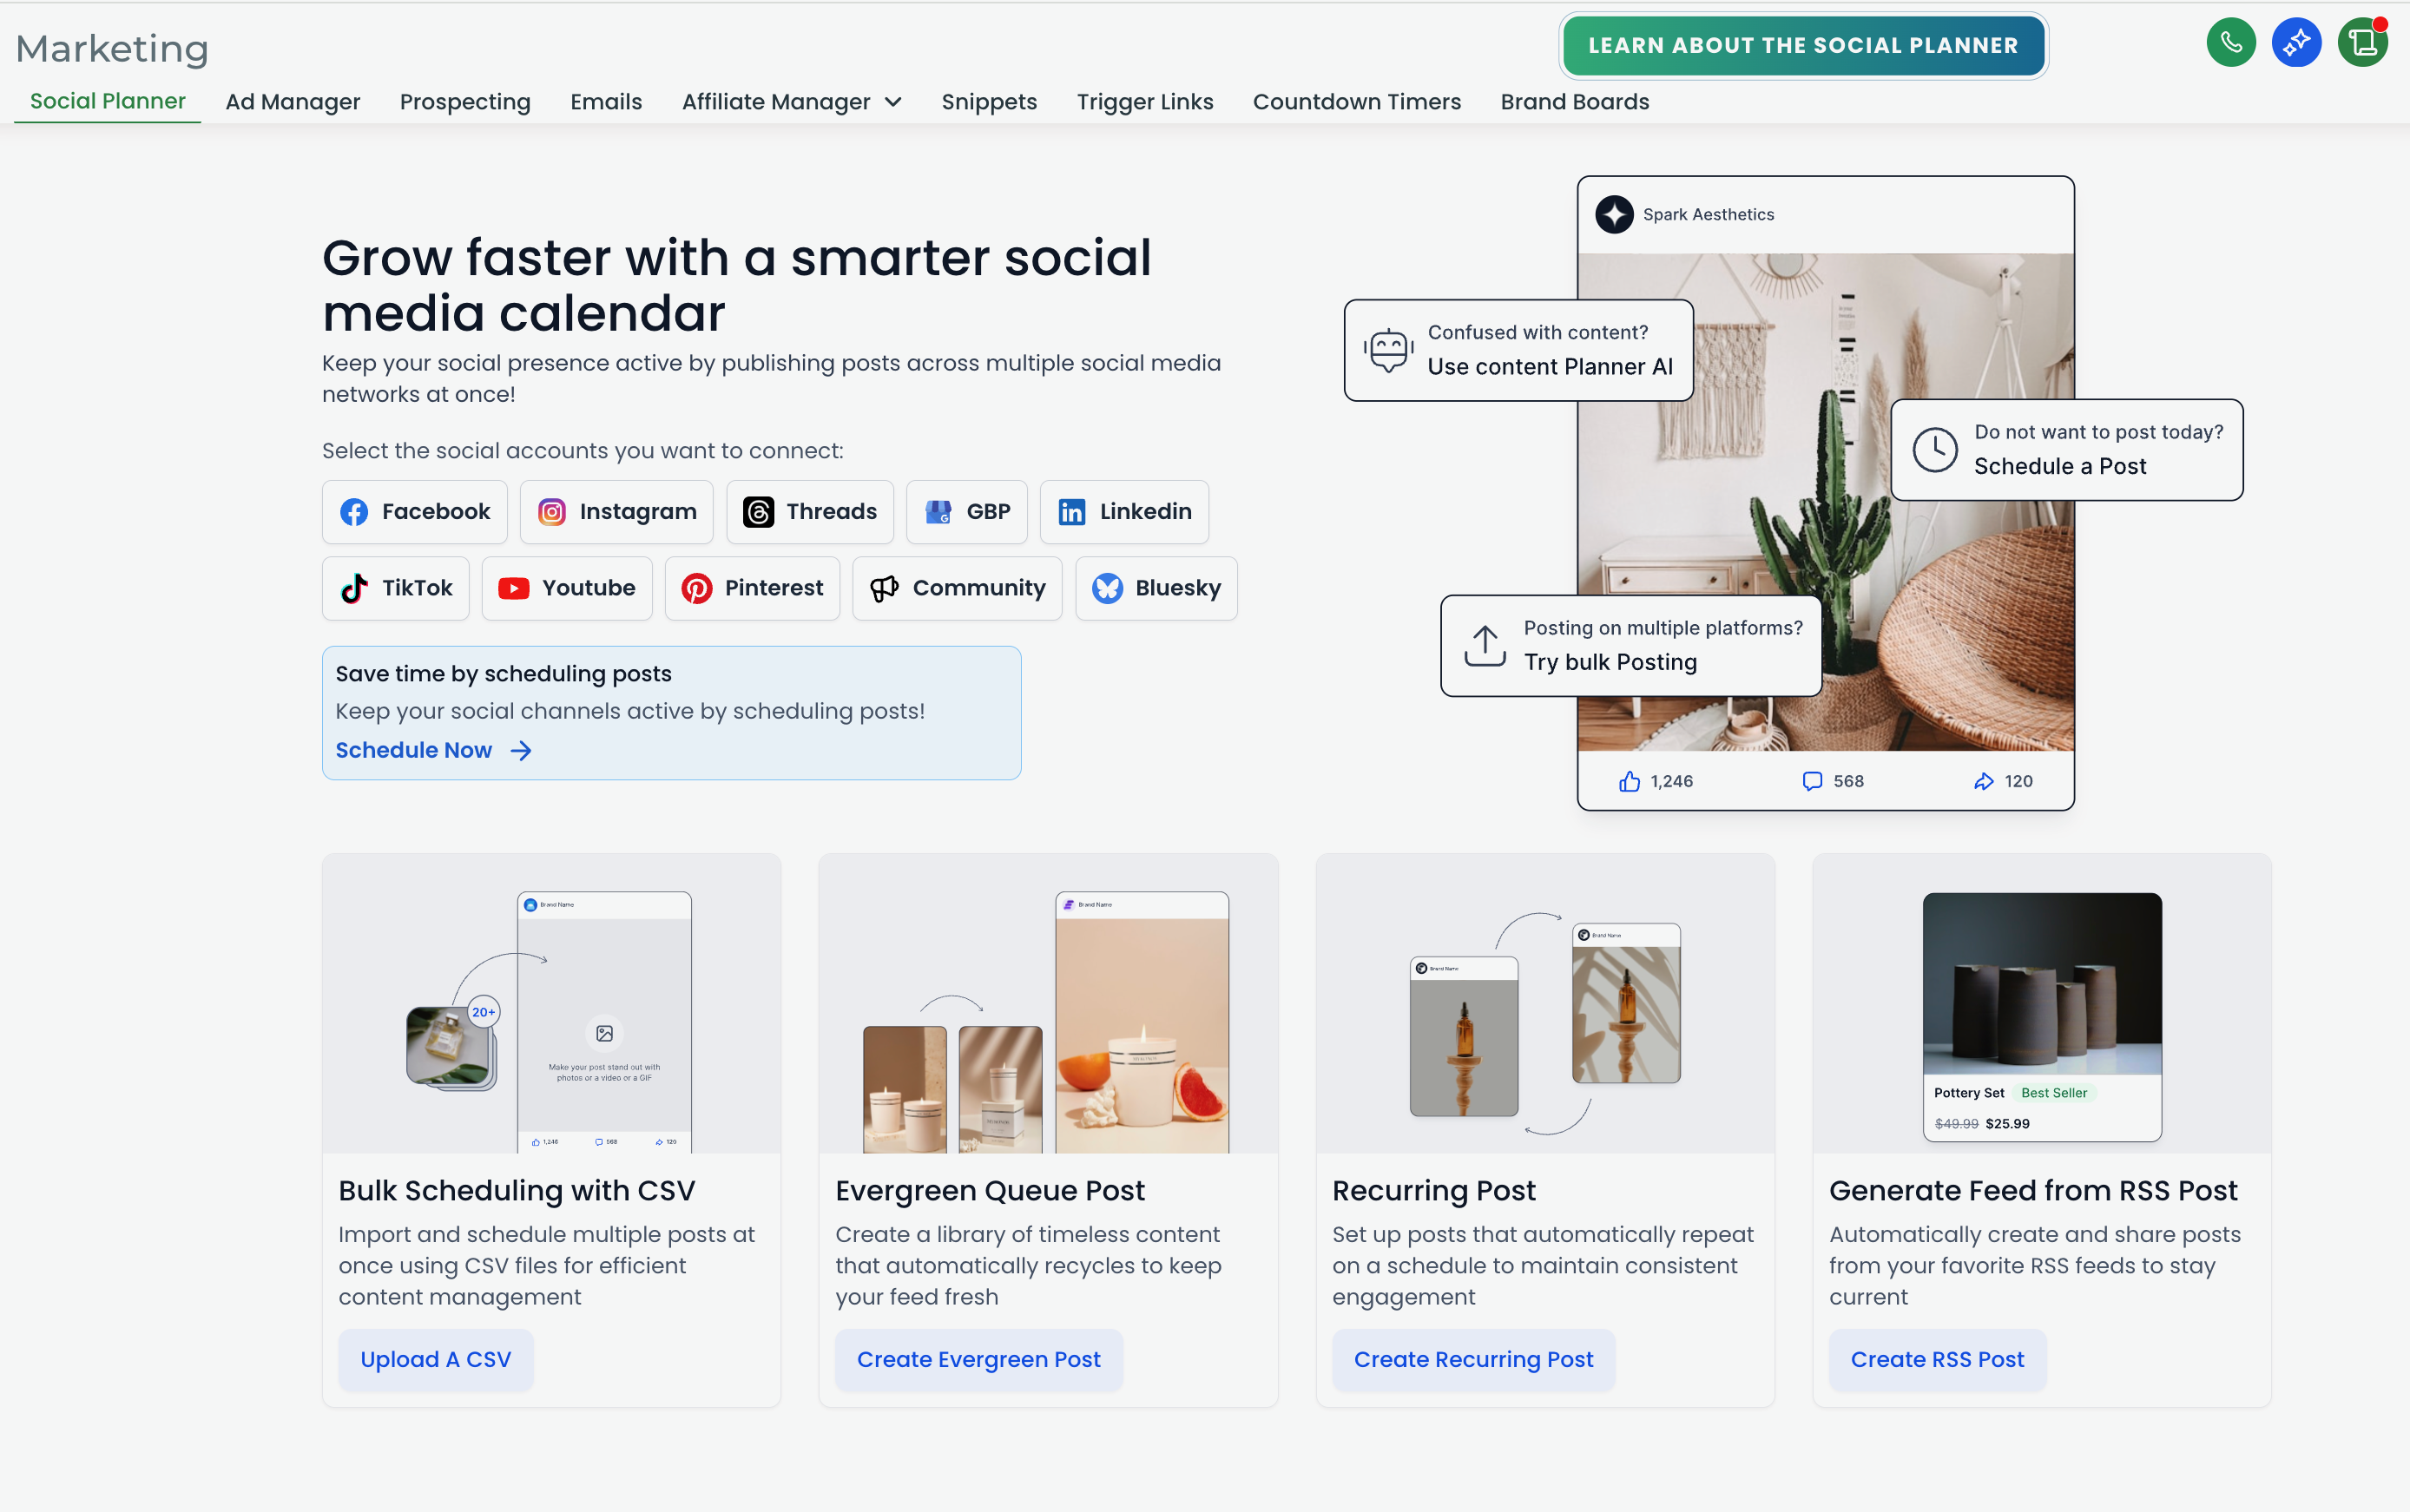Expand the Affiliate Manager dropdown

[791, 102]
